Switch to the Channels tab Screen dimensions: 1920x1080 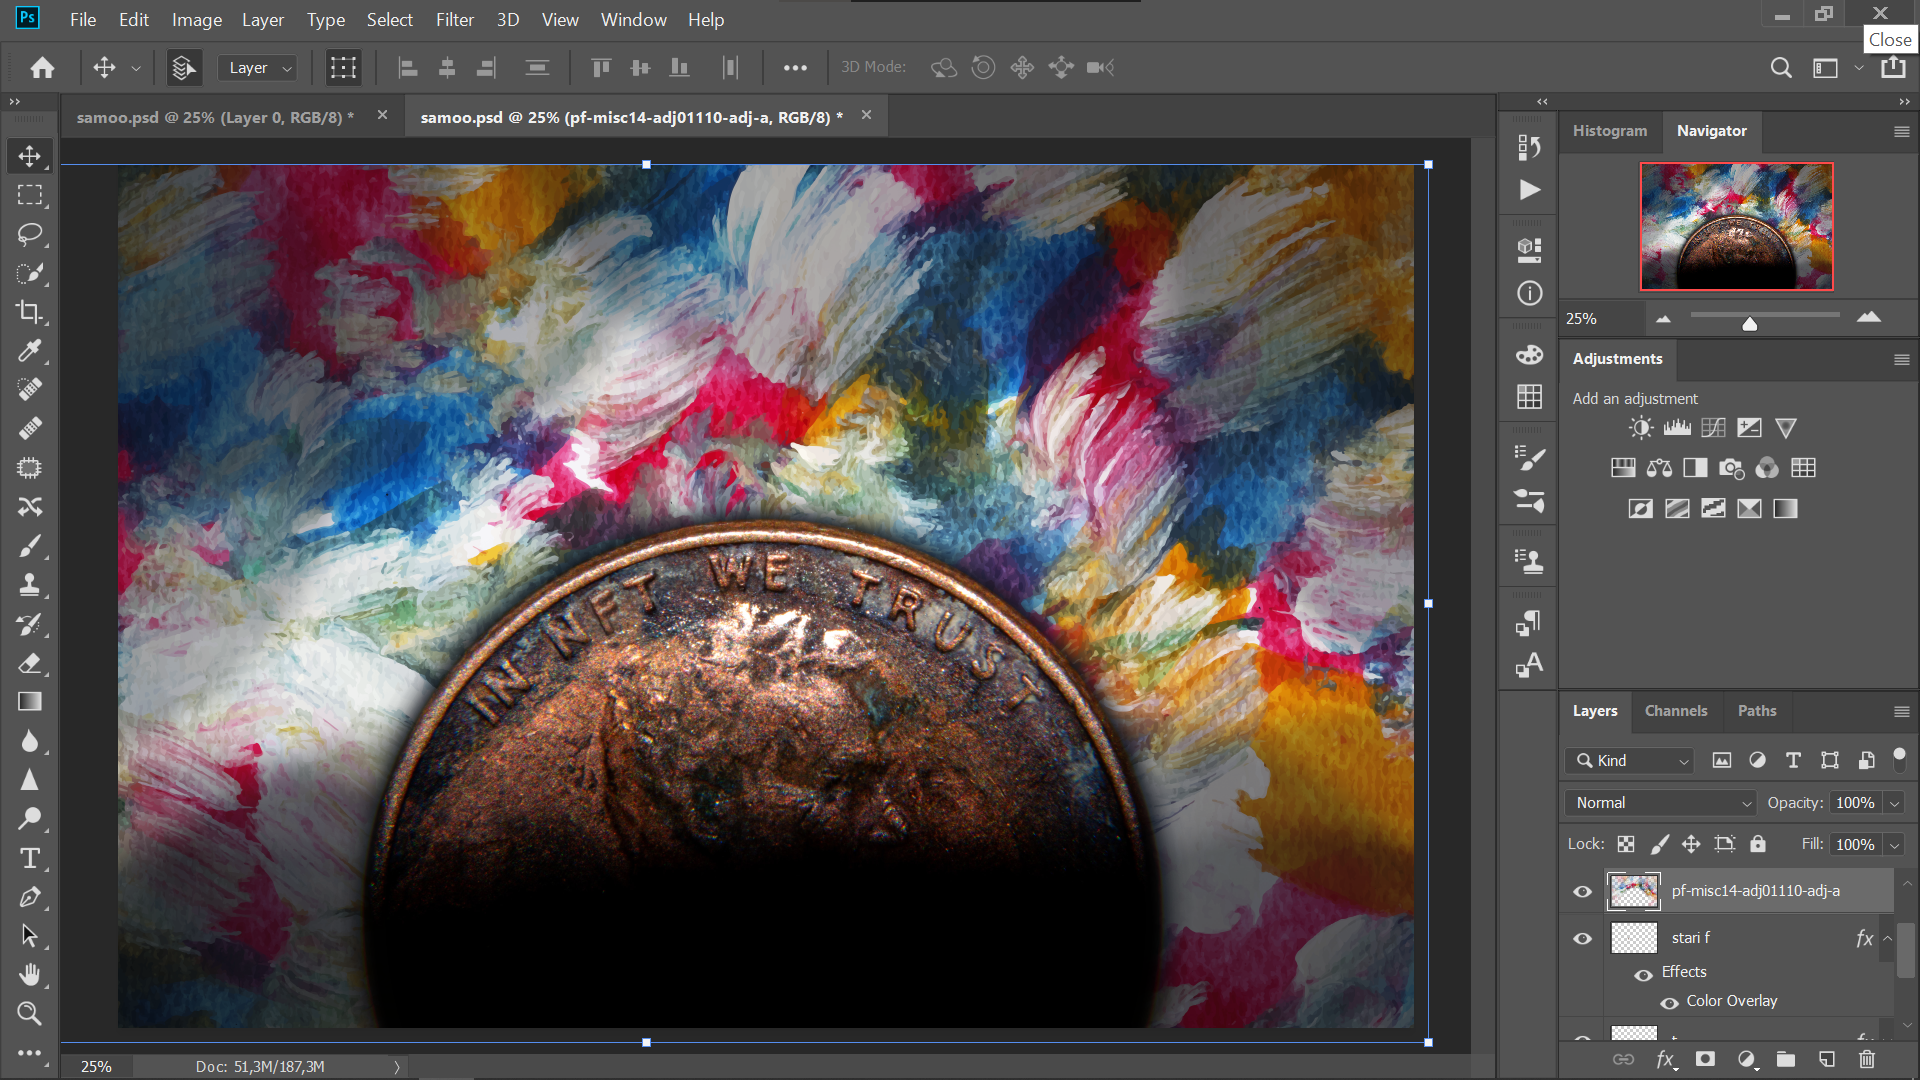(x=1676, y=711)
